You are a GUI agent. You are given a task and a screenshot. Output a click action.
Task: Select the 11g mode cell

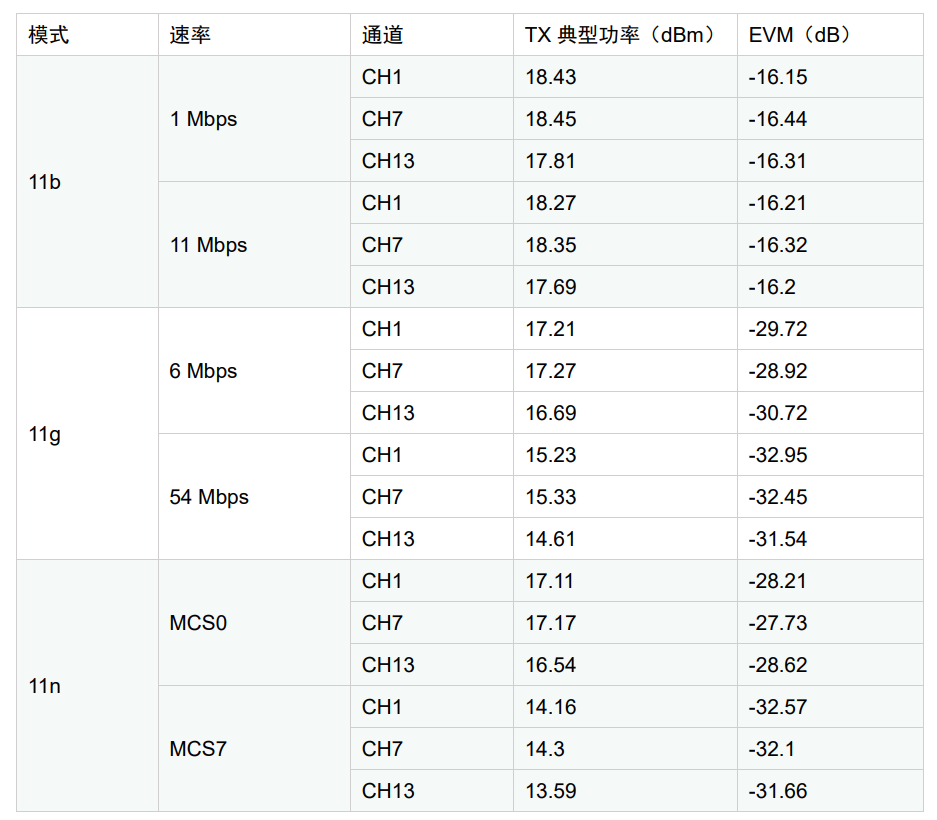(x=87, y=434)
